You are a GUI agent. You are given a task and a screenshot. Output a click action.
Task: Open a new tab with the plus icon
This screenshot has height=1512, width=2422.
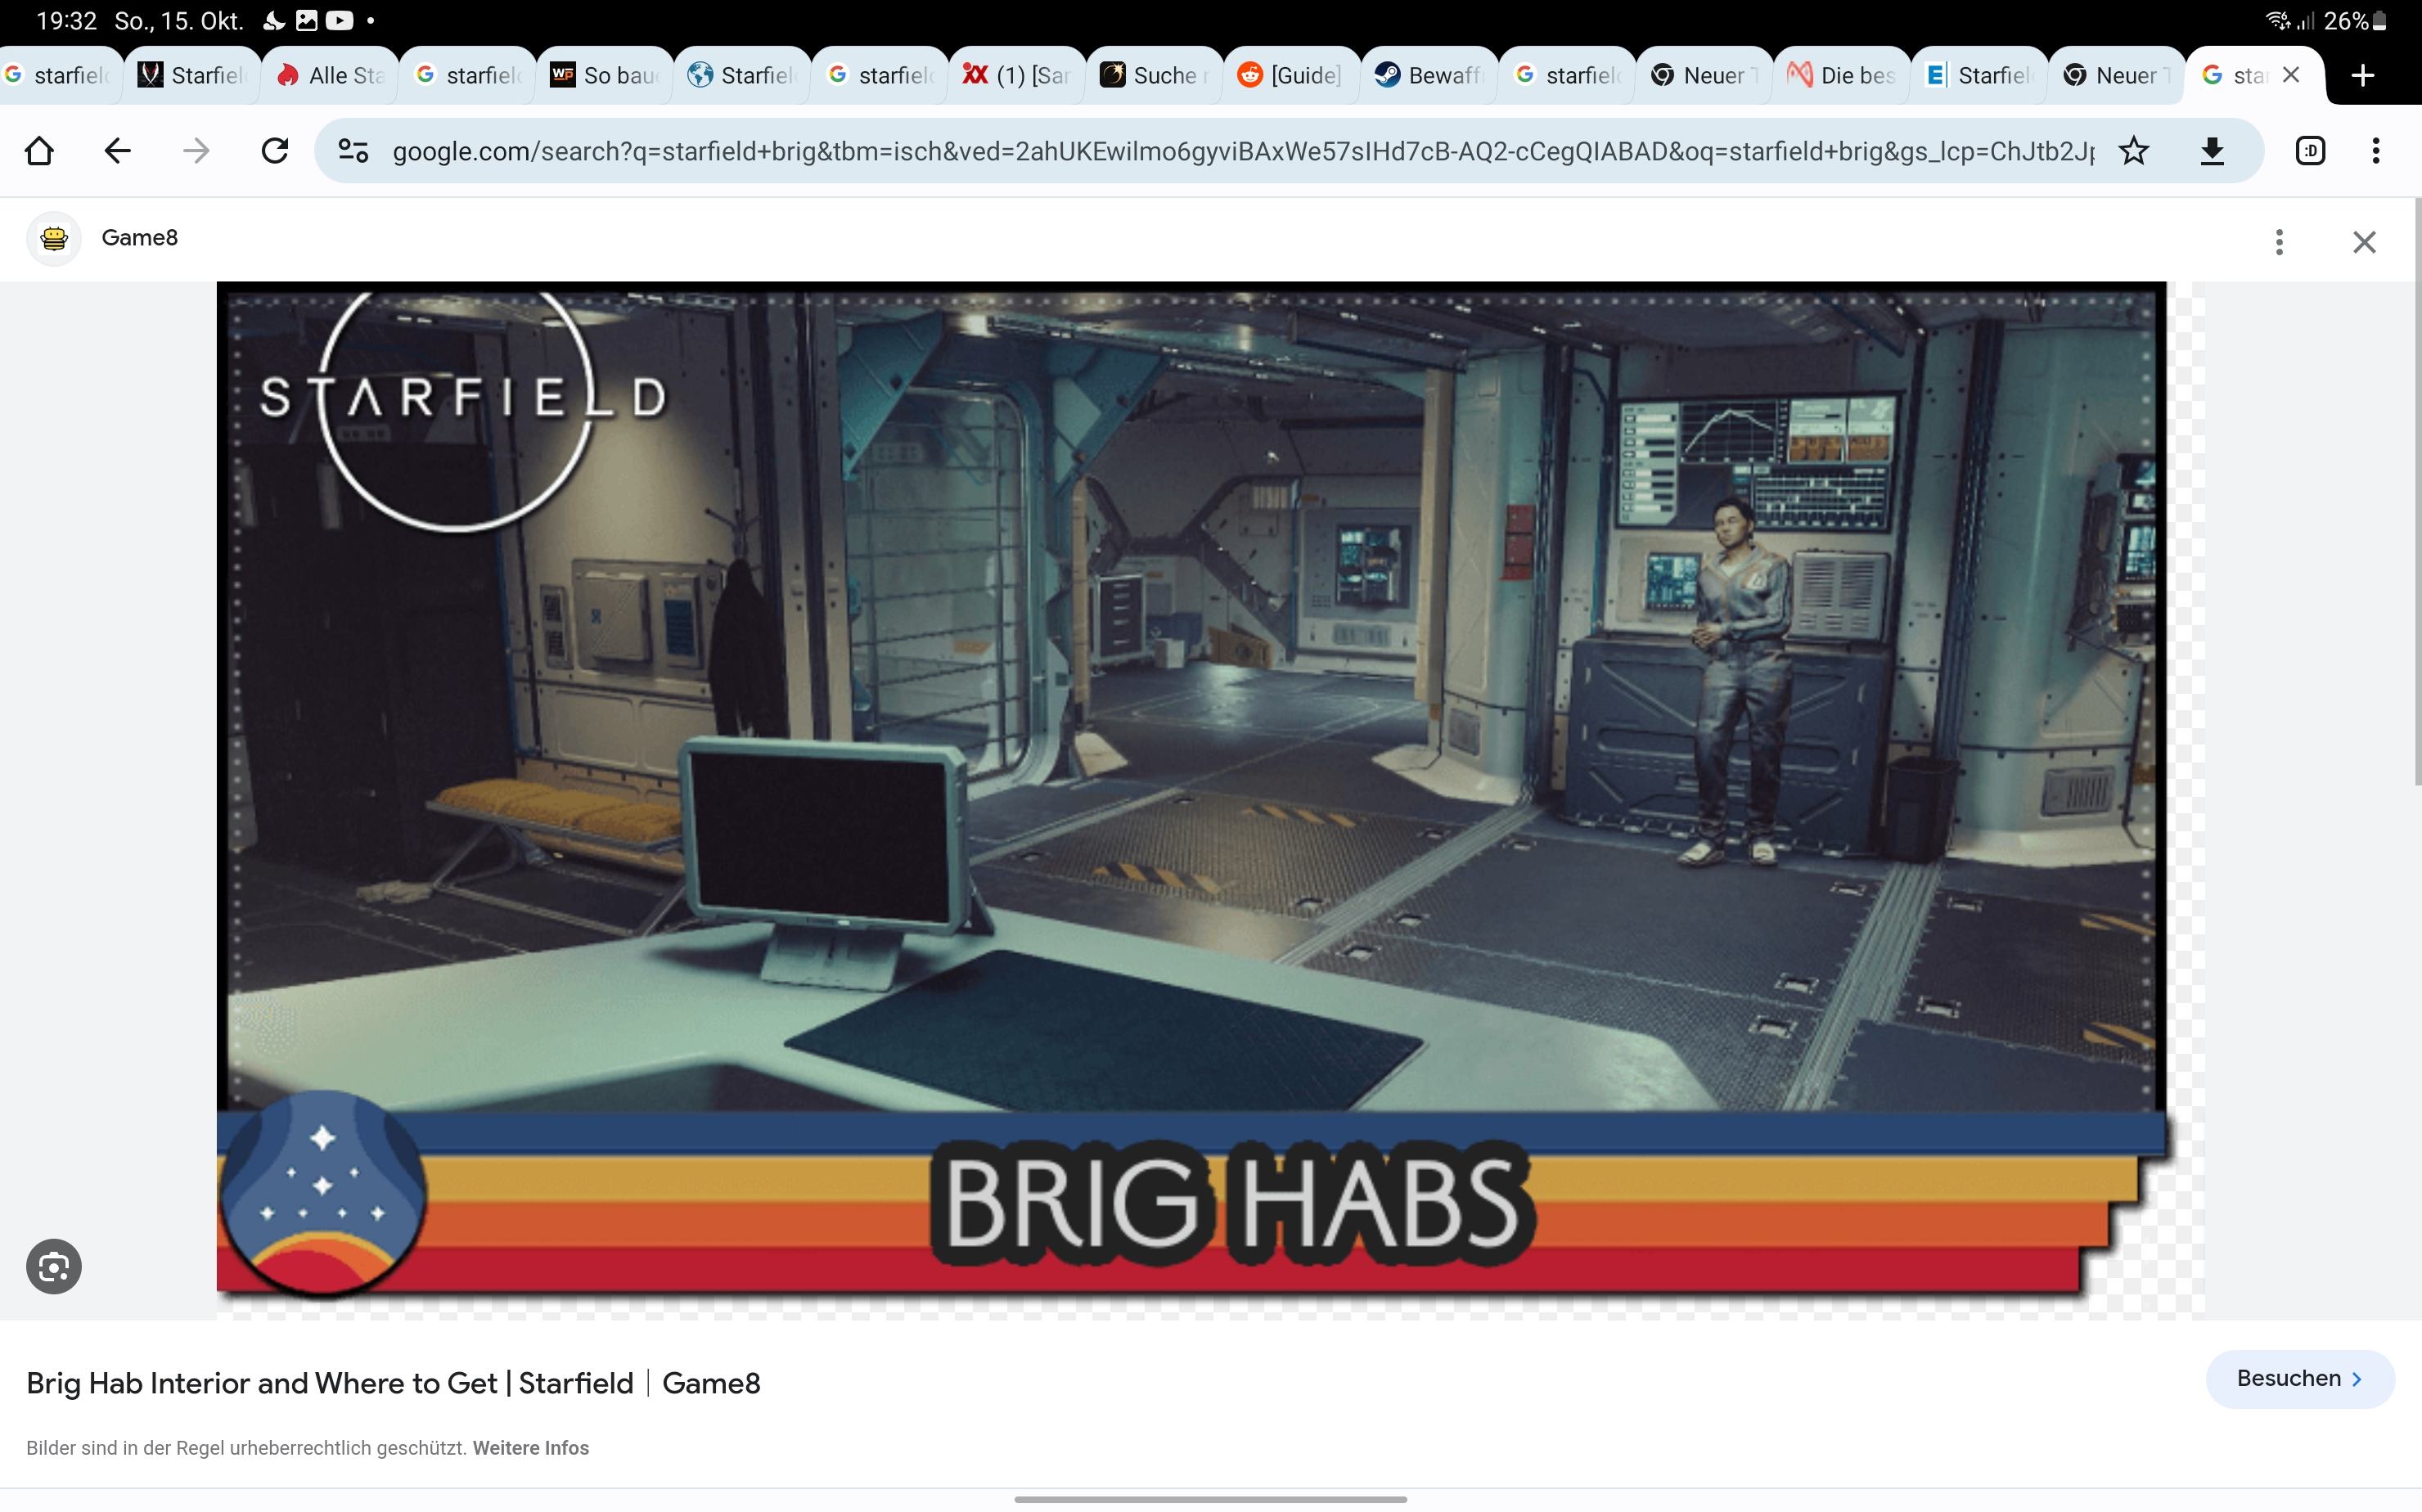tap(2363, 75)
